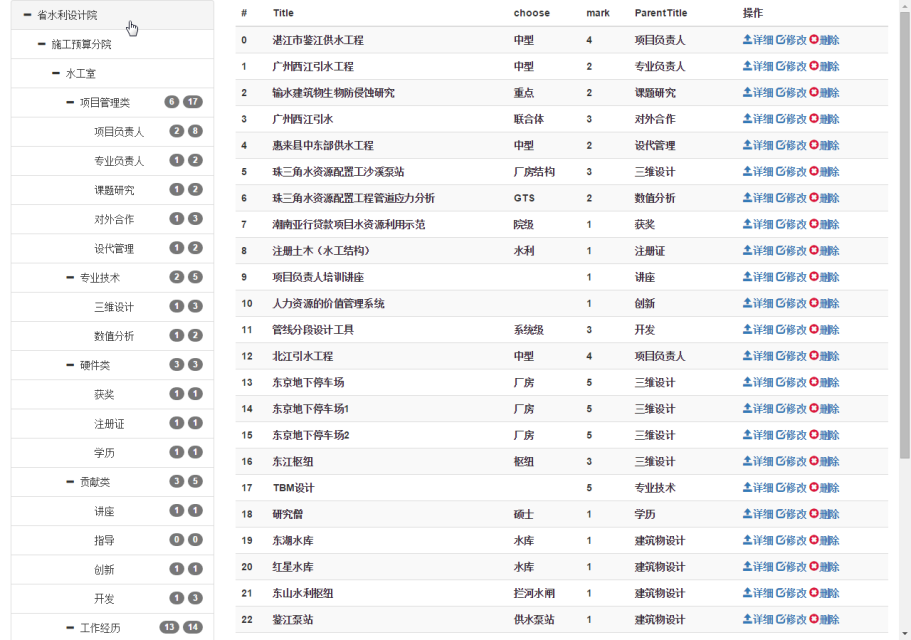The width and height of the screenshot is (911, 640).
Task: Click the upload icon for 湛江市鉴江供水工程 row
Action: click(x=747, y=40)
